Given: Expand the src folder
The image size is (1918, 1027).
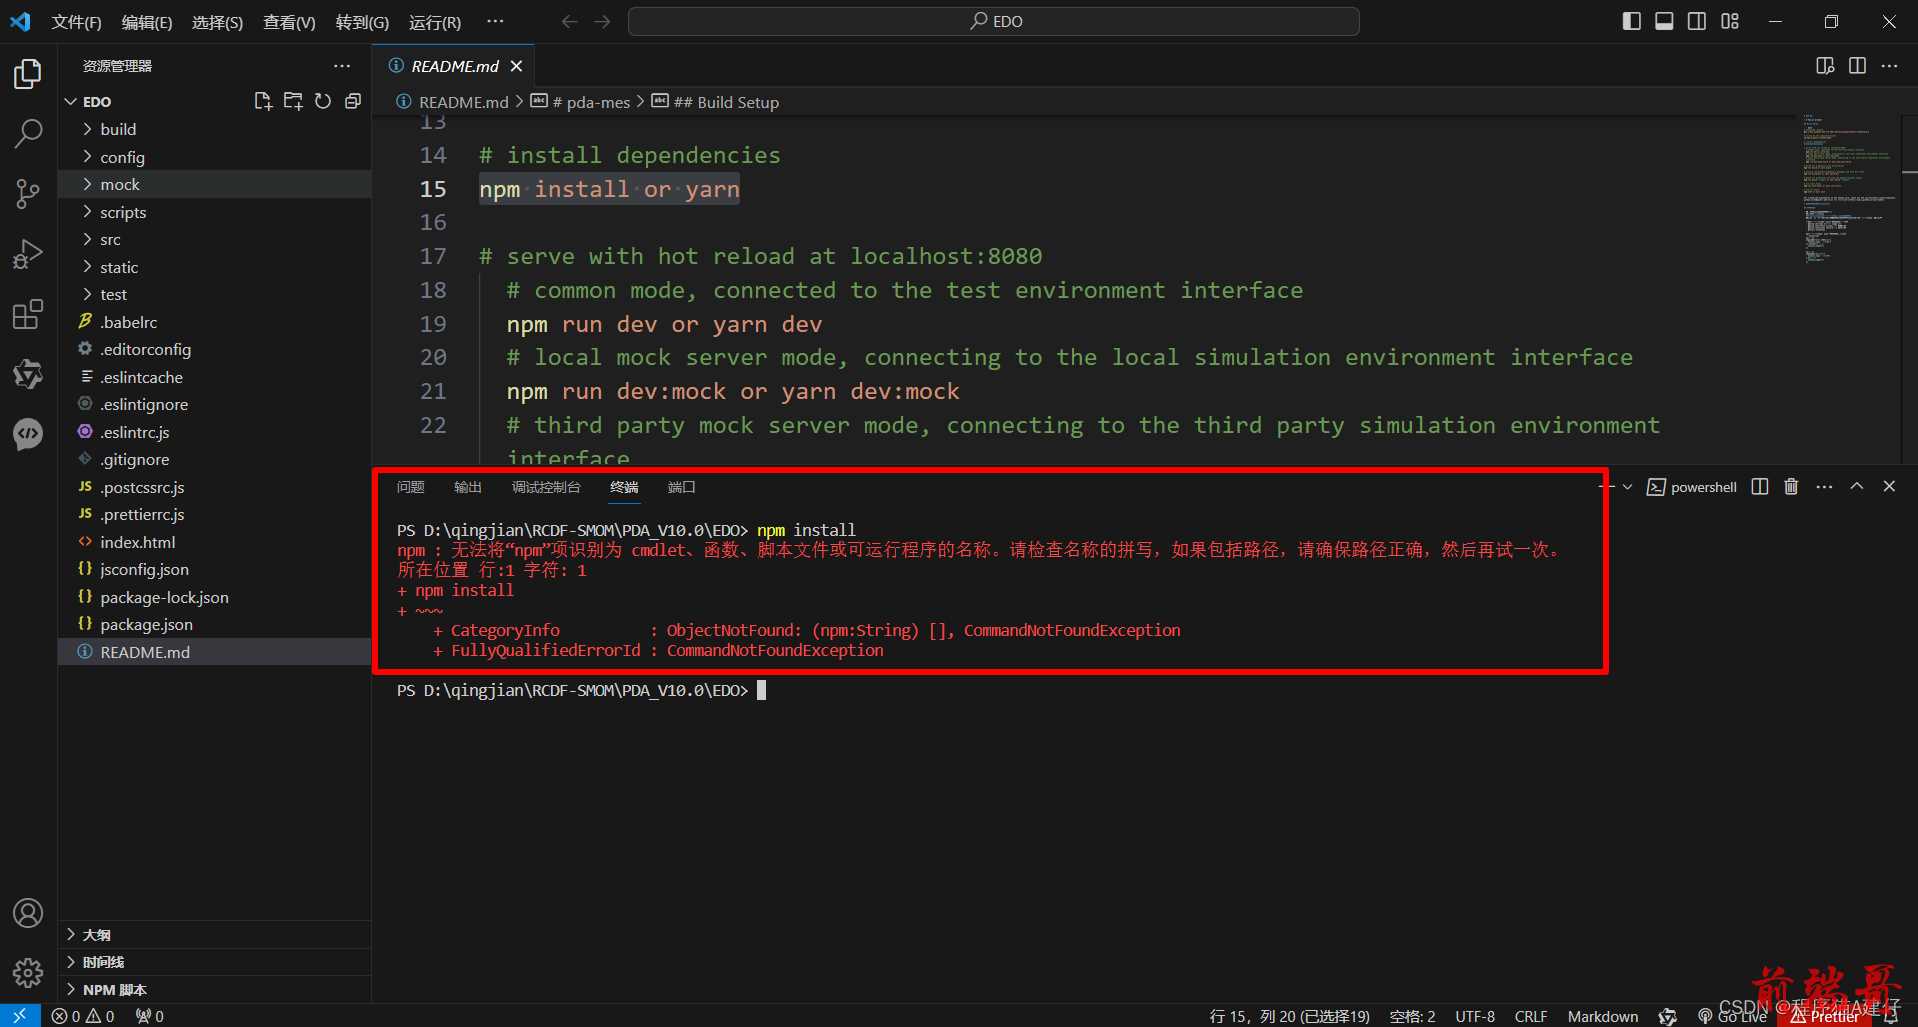Looking at the screenshot, I should [215, 239].
